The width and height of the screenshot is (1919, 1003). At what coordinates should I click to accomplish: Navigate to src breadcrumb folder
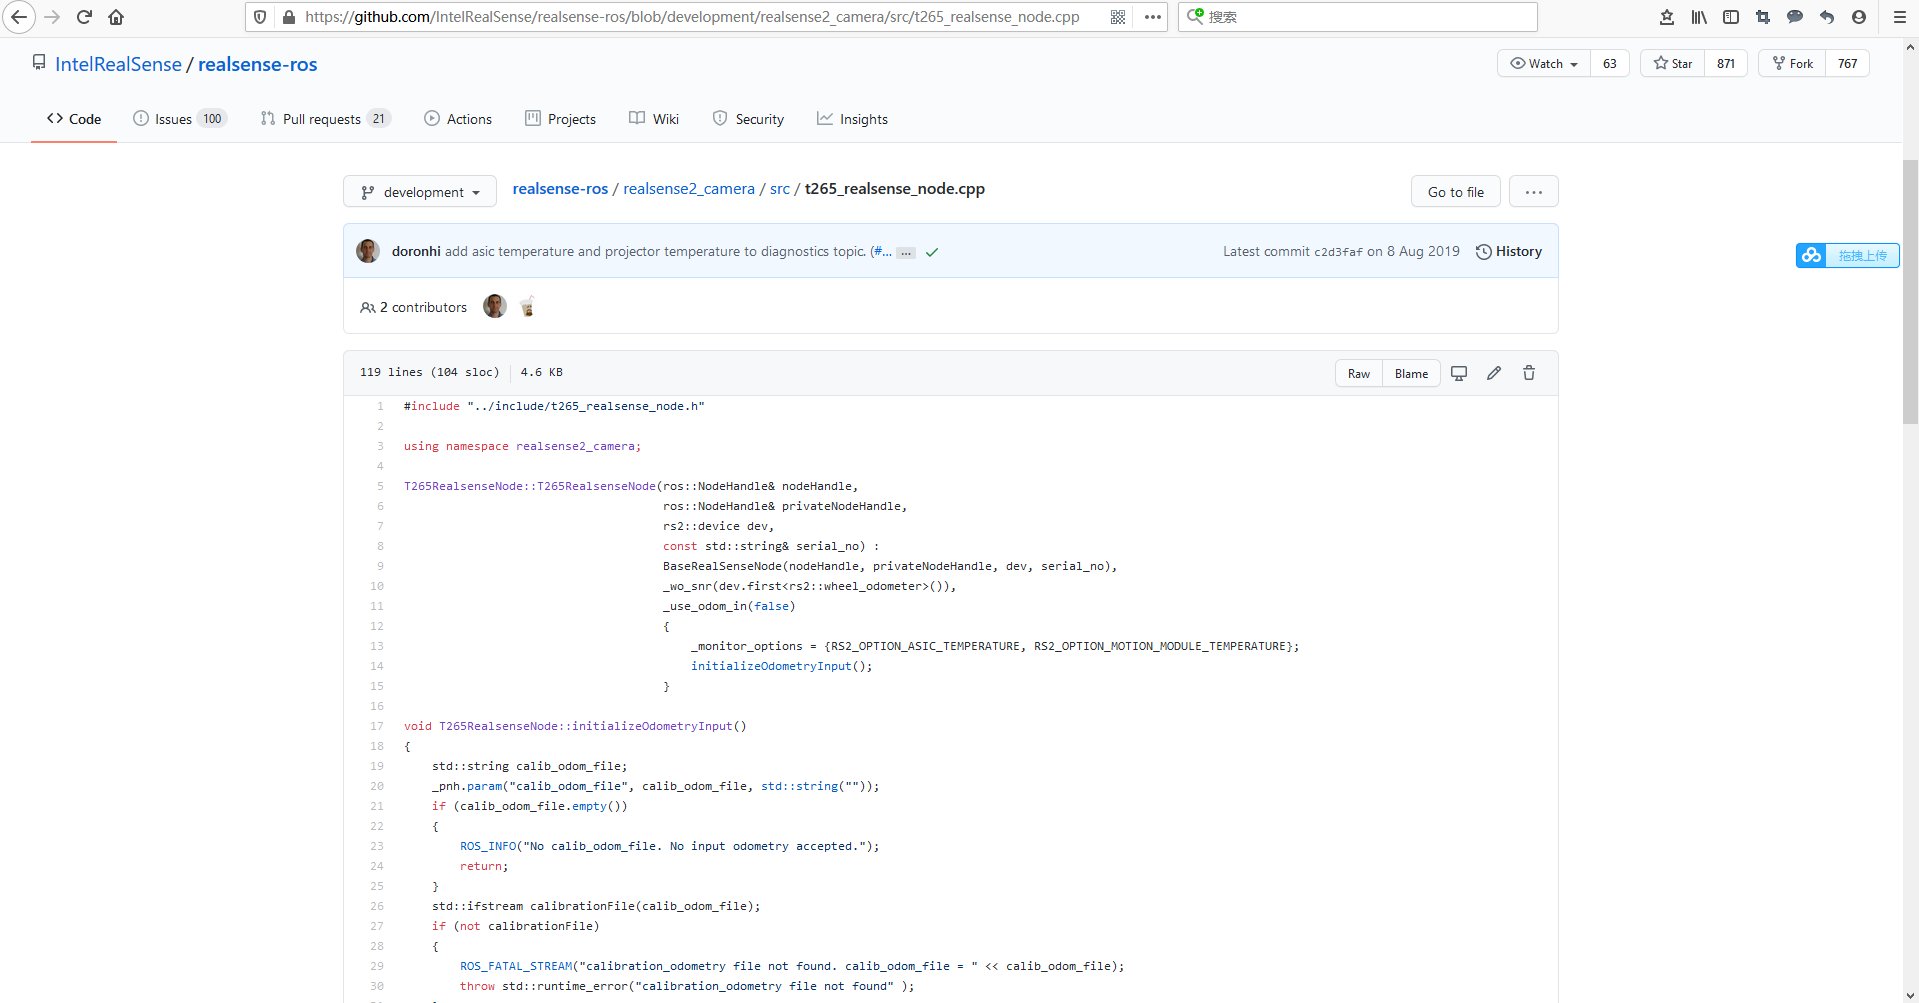pos(780,189)
